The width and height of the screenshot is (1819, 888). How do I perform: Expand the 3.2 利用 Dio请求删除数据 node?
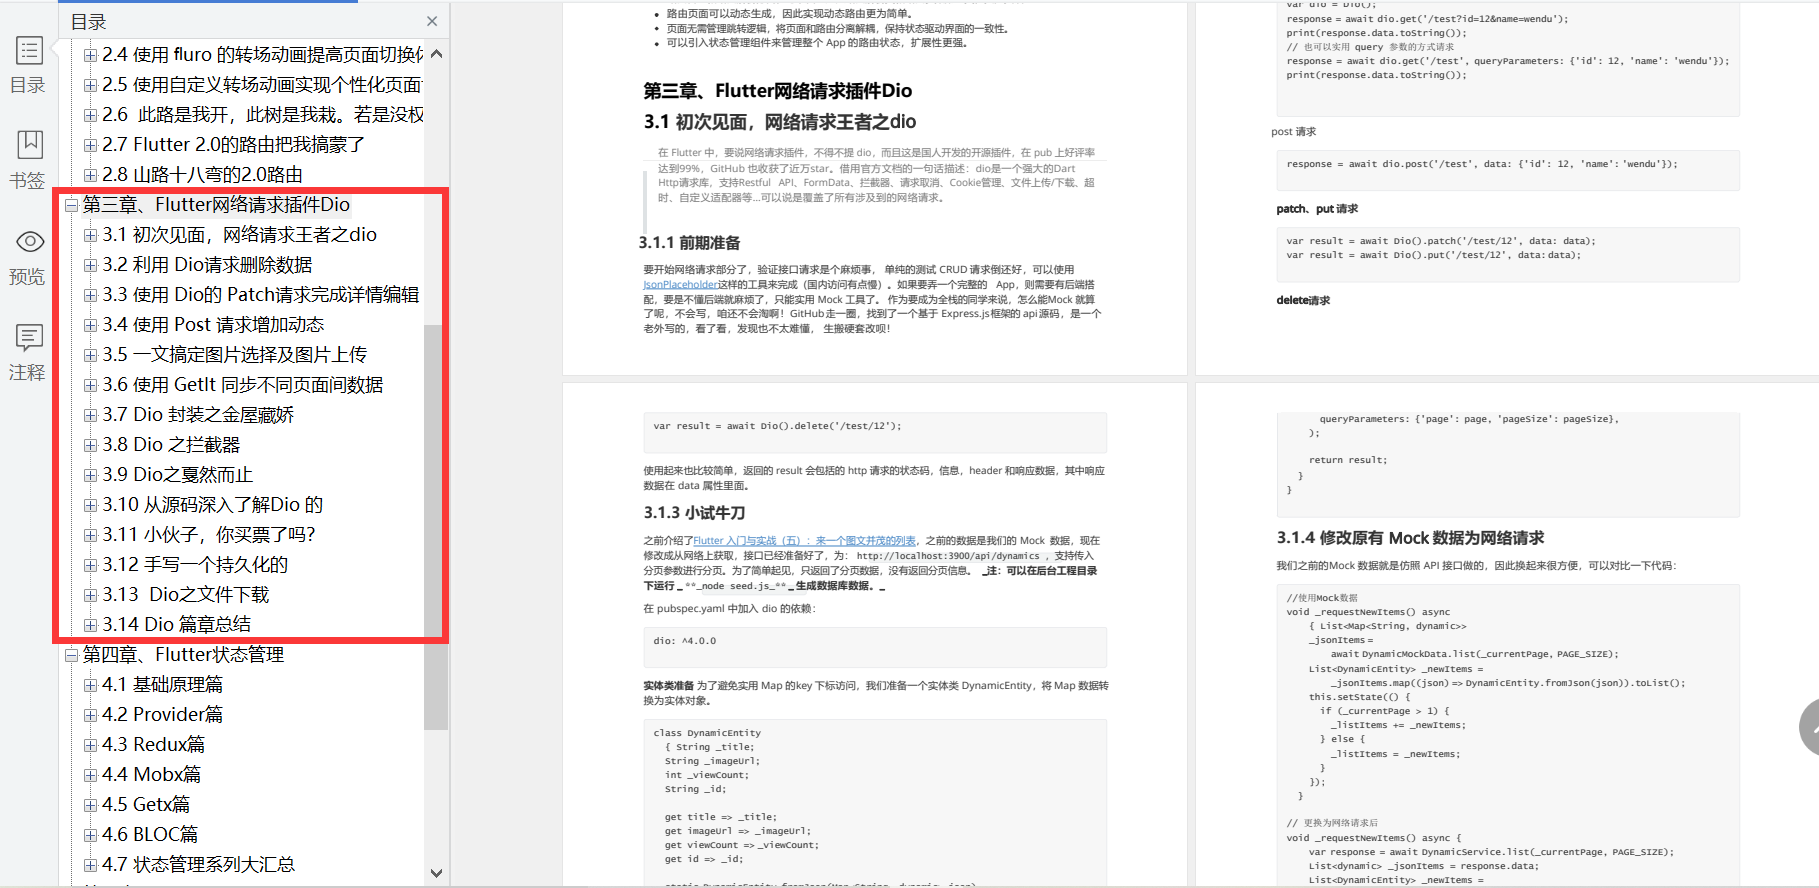pyautogui.click(x=91, y=266)
